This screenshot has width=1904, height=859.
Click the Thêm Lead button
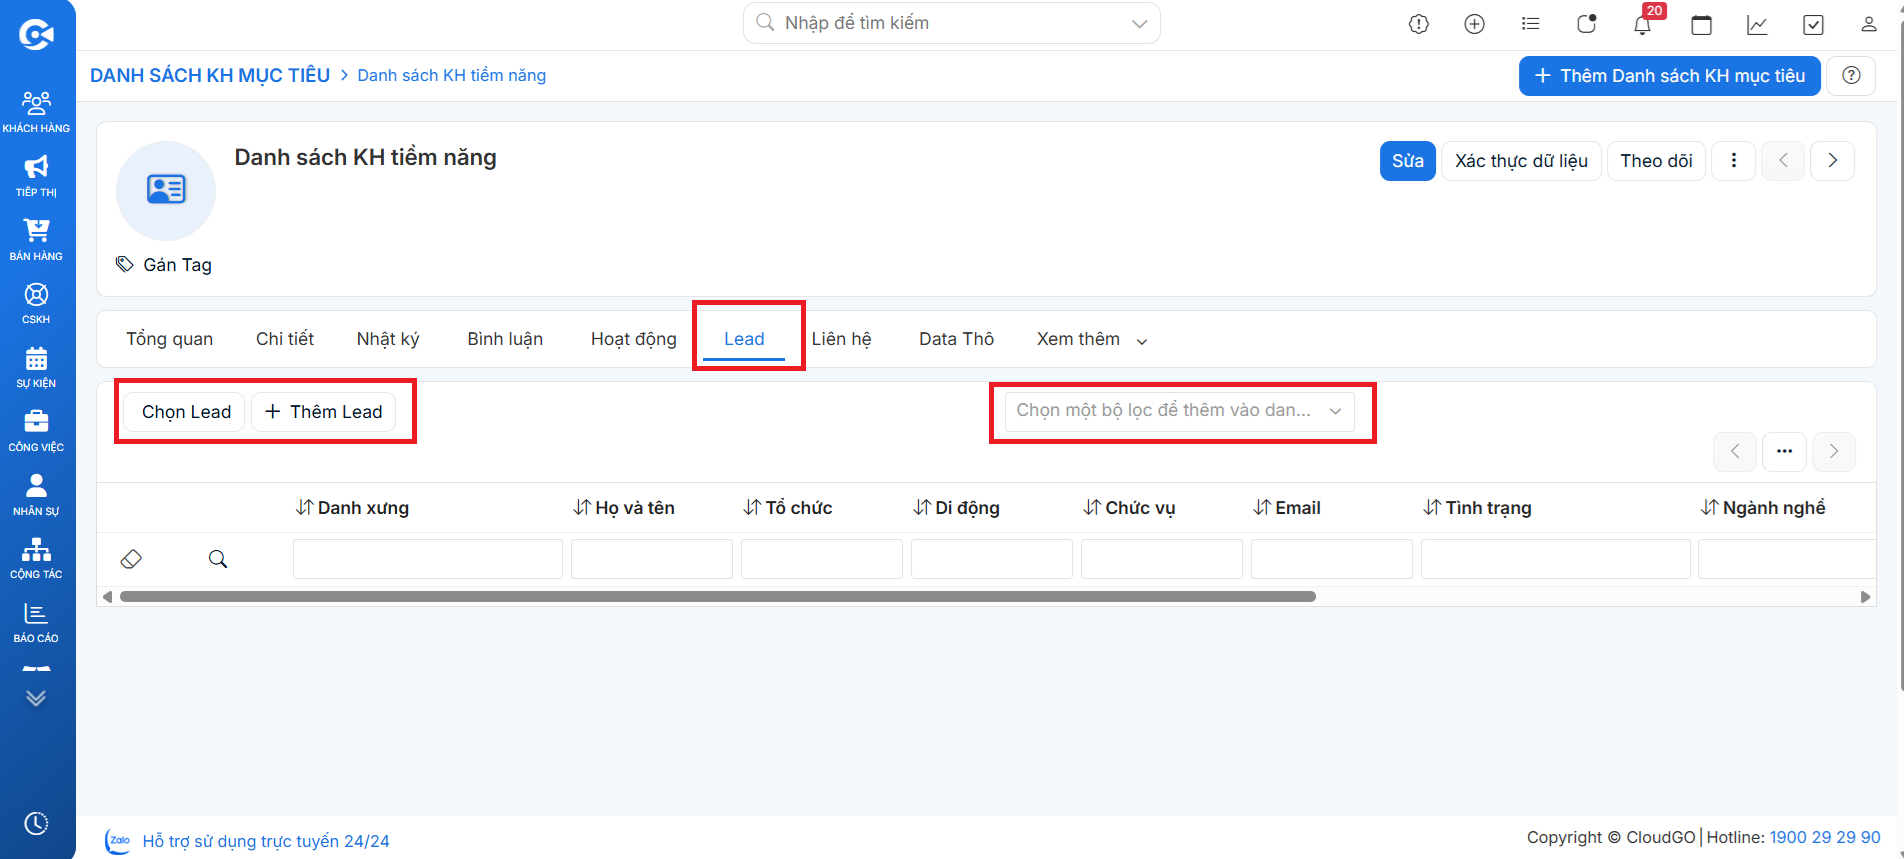(323, 412)
